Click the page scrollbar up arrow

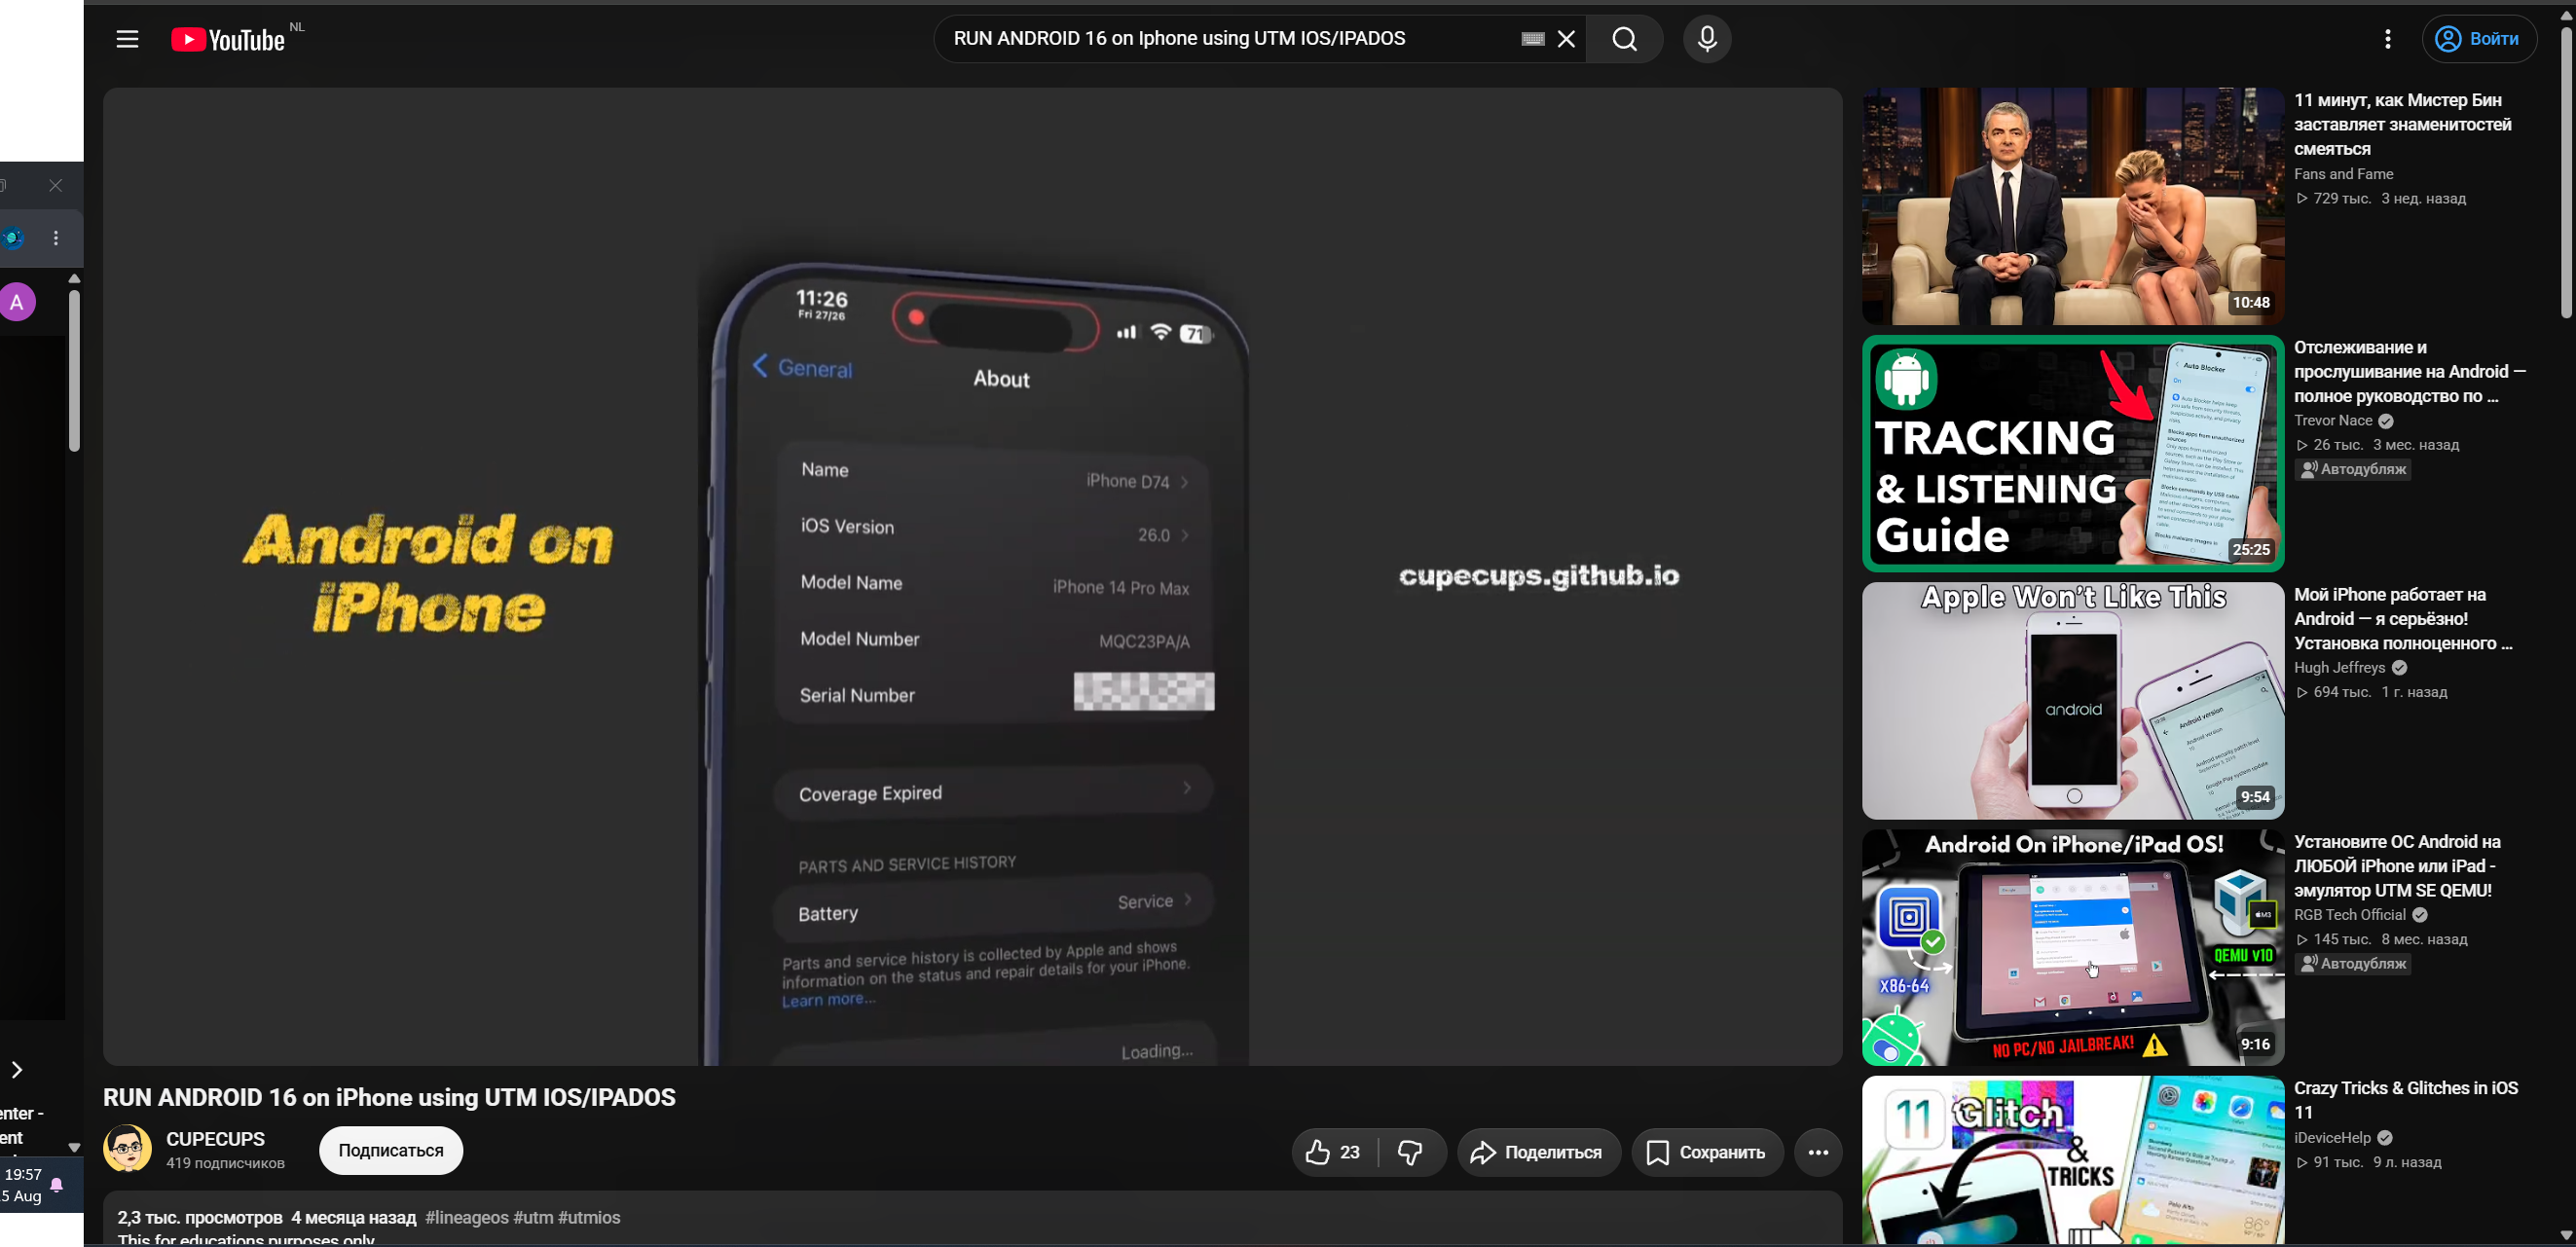[2566, 15]
